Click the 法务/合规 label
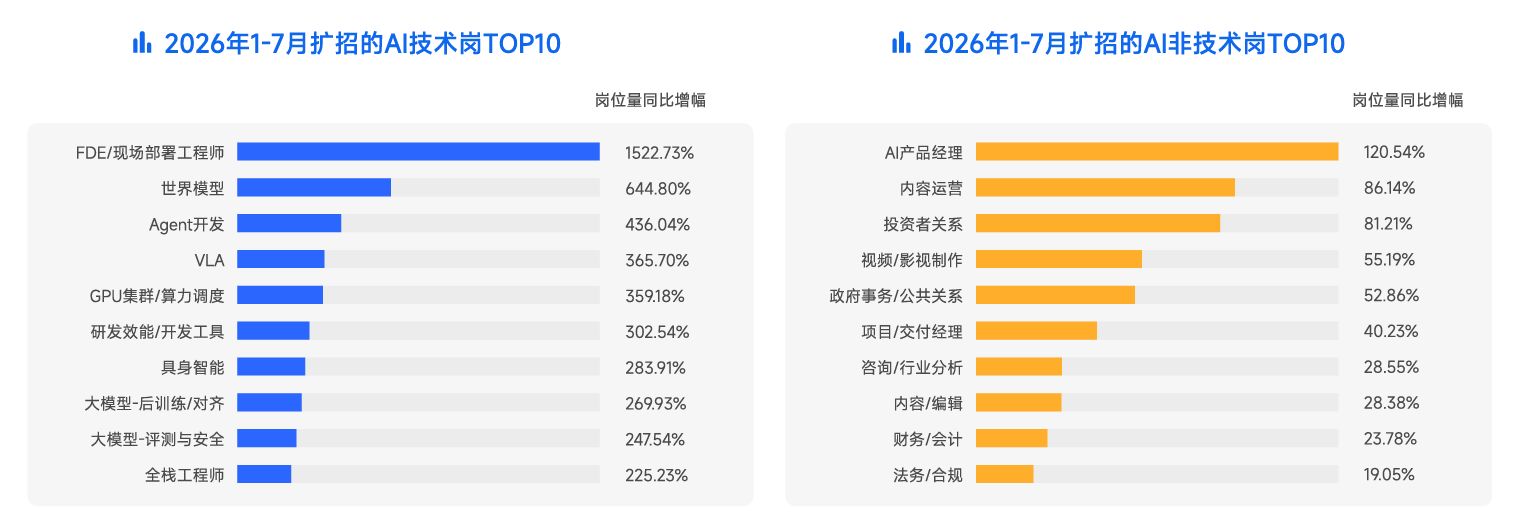 928,475
